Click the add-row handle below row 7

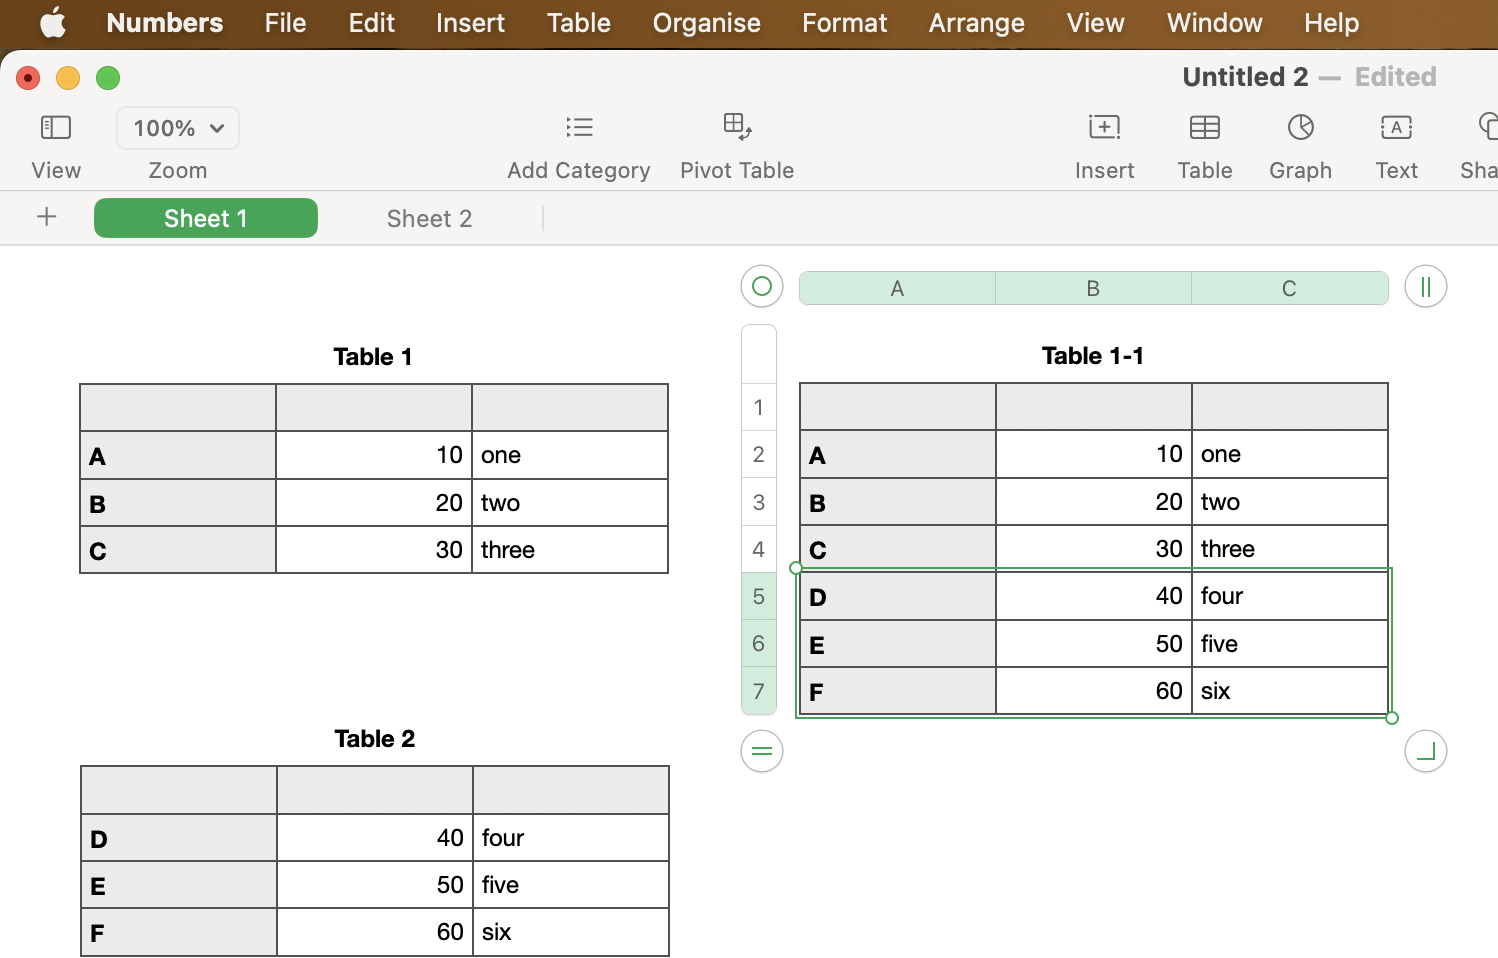[x=762, y=751]
